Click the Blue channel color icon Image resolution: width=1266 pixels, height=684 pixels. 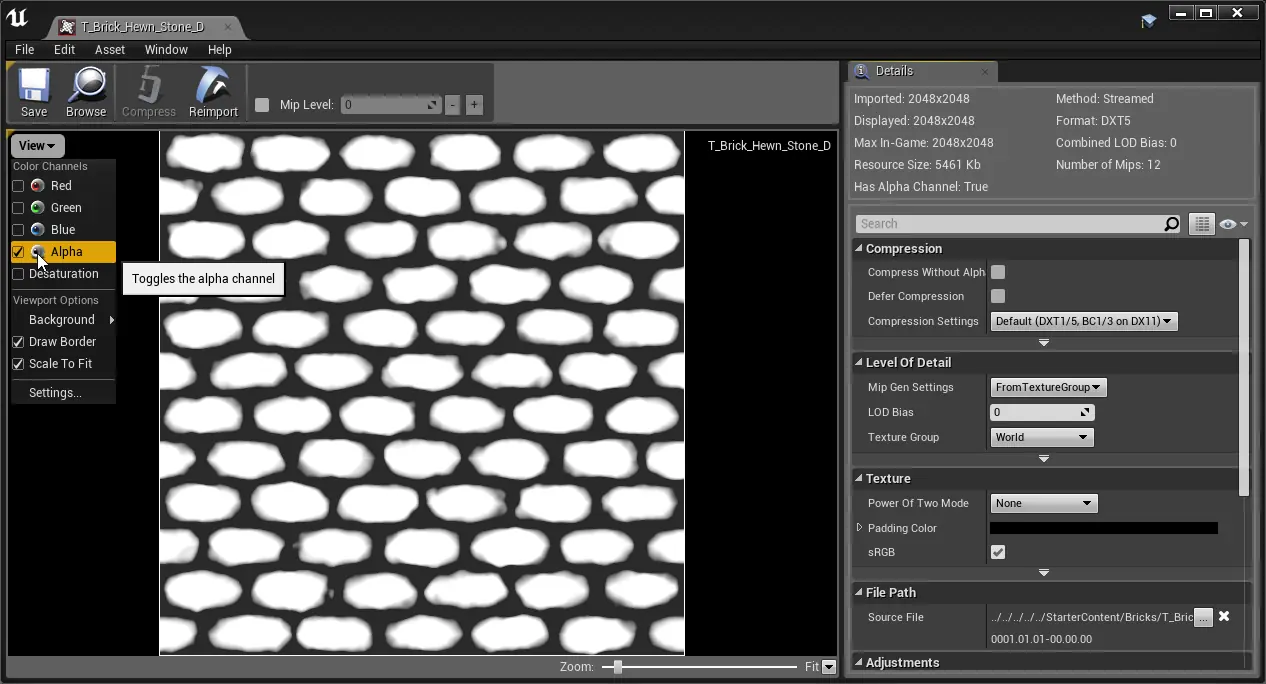(x=37, y=230)
